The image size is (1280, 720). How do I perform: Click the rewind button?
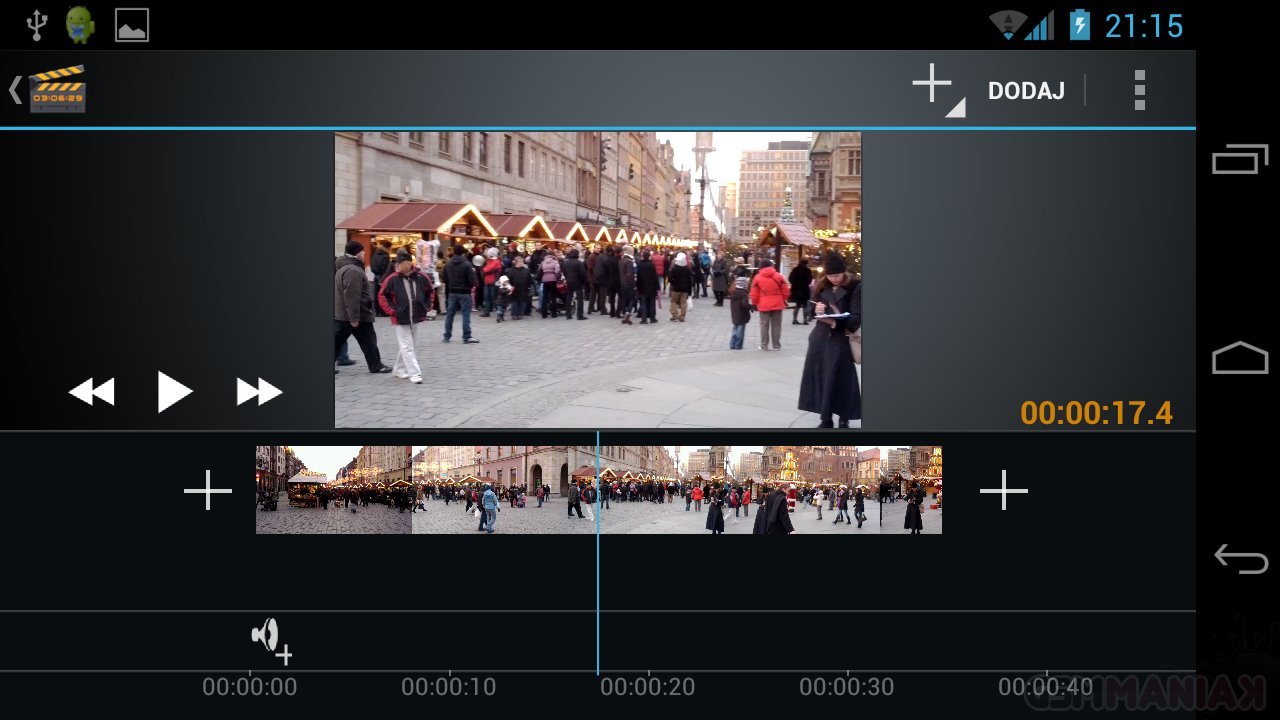[91, 392]
